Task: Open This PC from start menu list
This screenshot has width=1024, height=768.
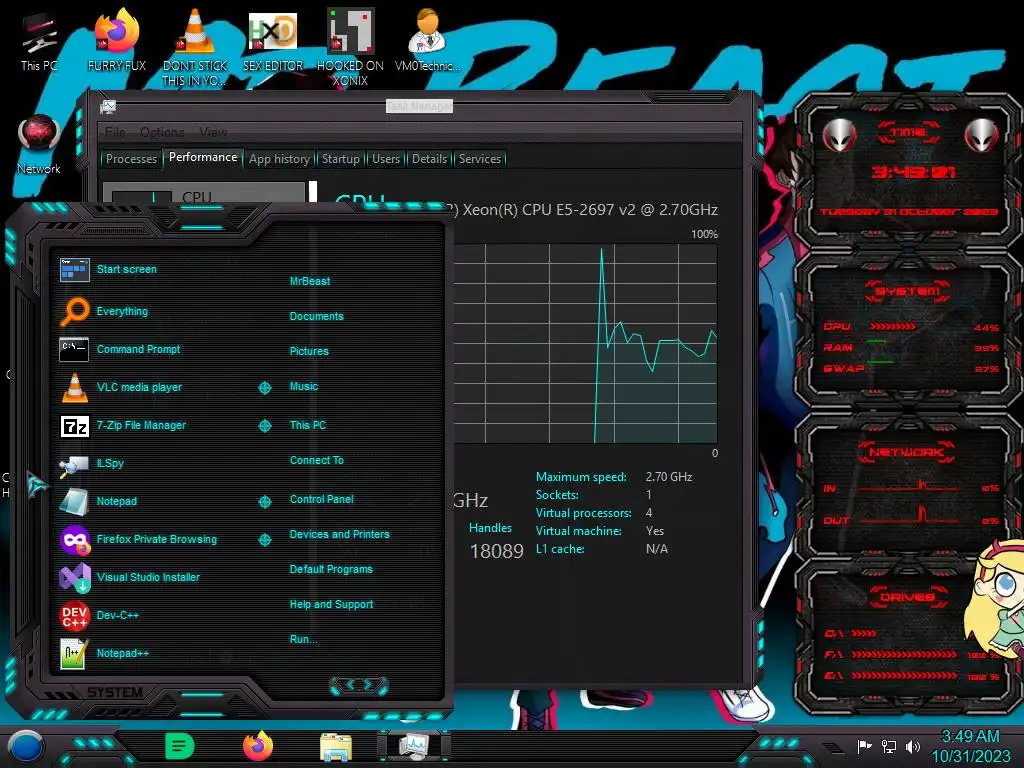Action: pyautogui.click(x=308, y=425)
